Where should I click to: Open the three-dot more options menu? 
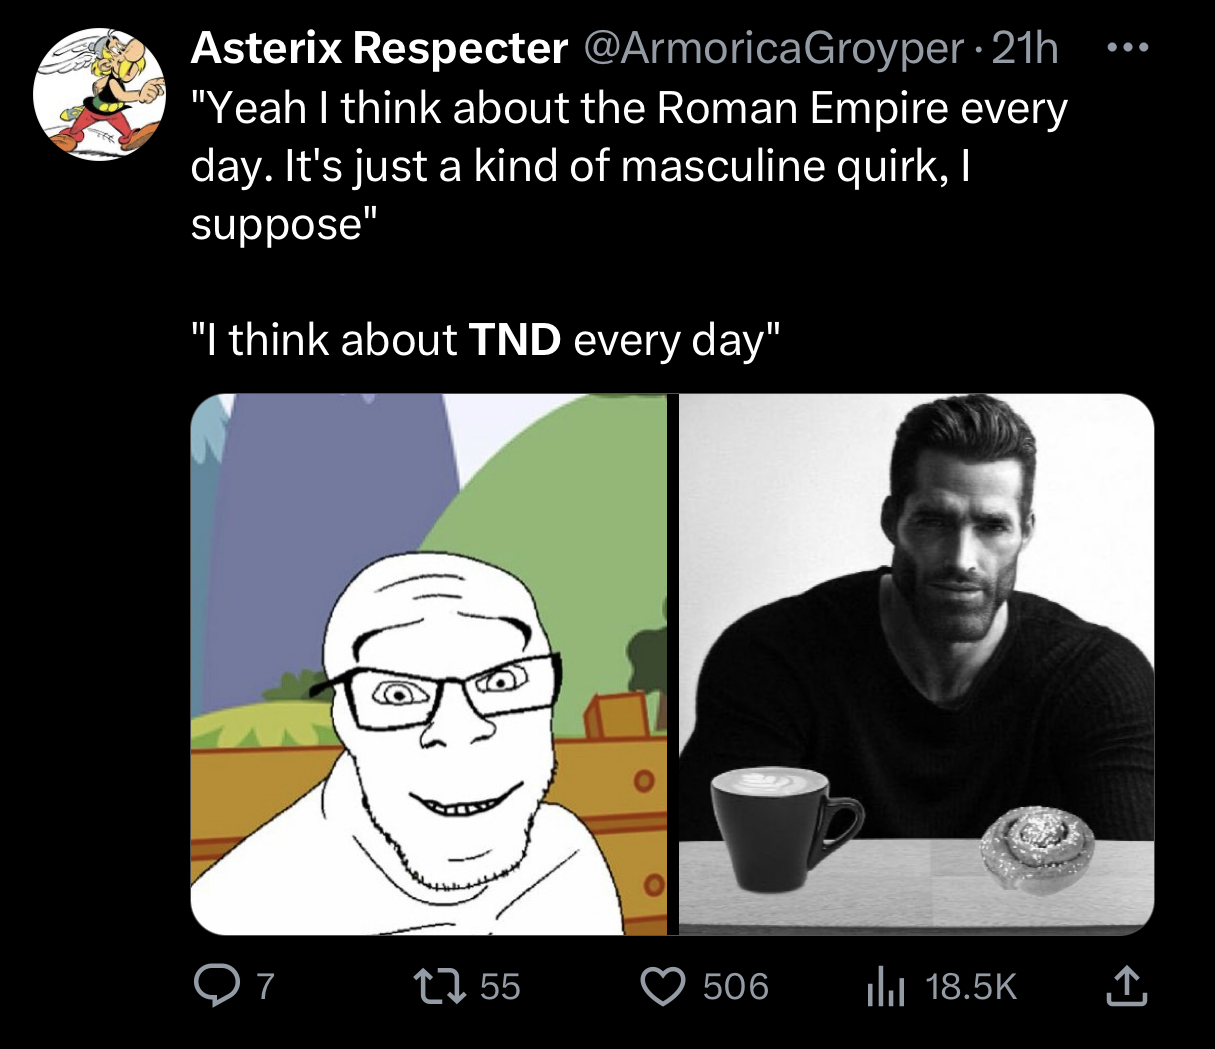(x=1127, y=47)
